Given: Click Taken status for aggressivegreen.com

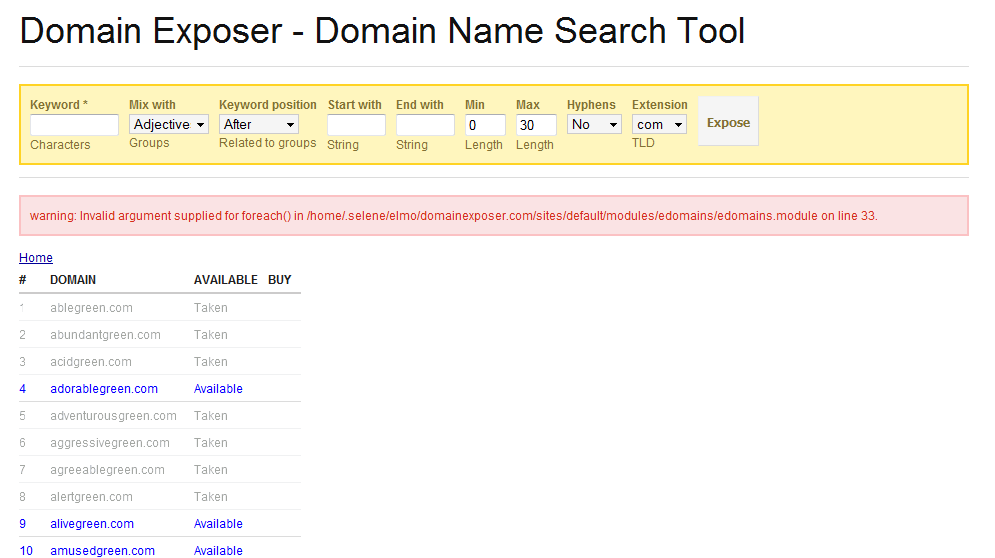Looking at the screenshot, I should coord(211,442).
